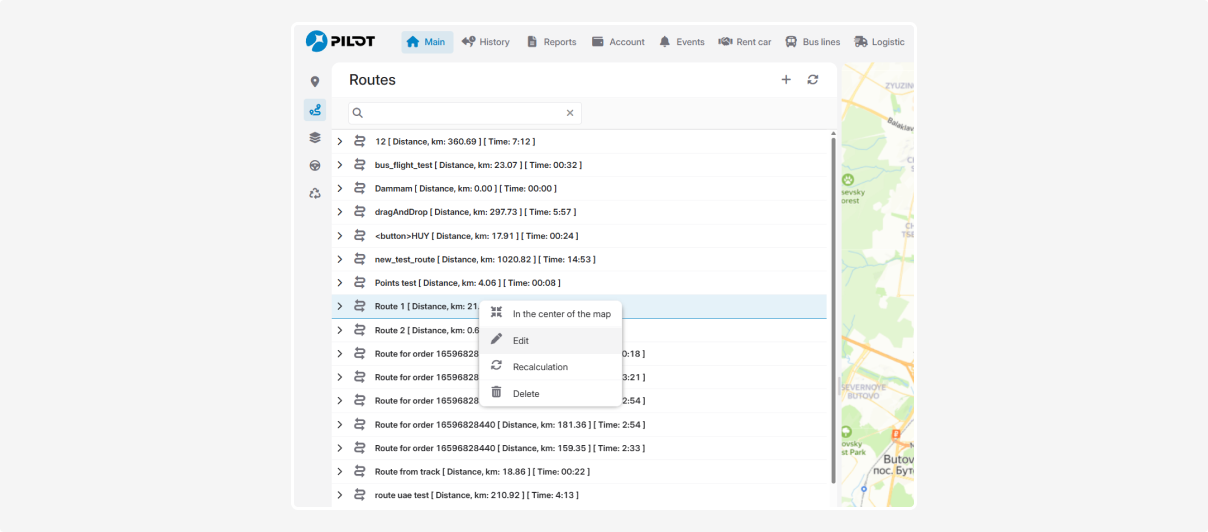Expand the Dammam route row

[340, 188]
